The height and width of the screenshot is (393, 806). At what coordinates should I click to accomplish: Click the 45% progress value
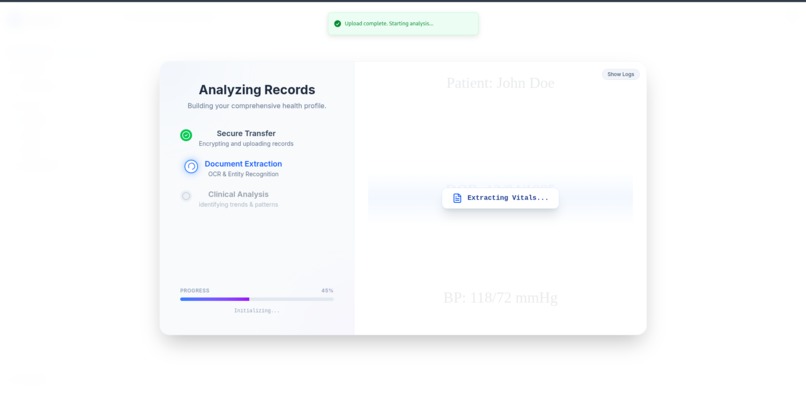(x=327, y=290)
